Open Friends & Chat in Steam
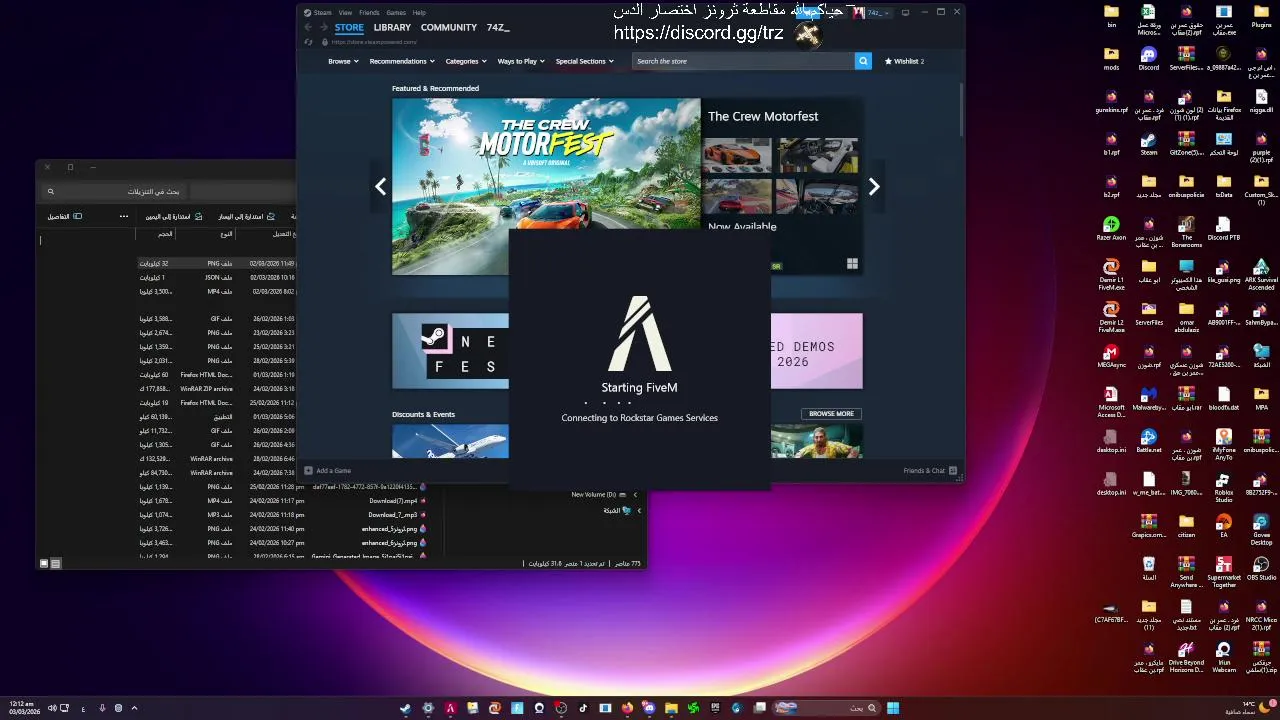Screen dimensions: 1280x720 point(930,470)
